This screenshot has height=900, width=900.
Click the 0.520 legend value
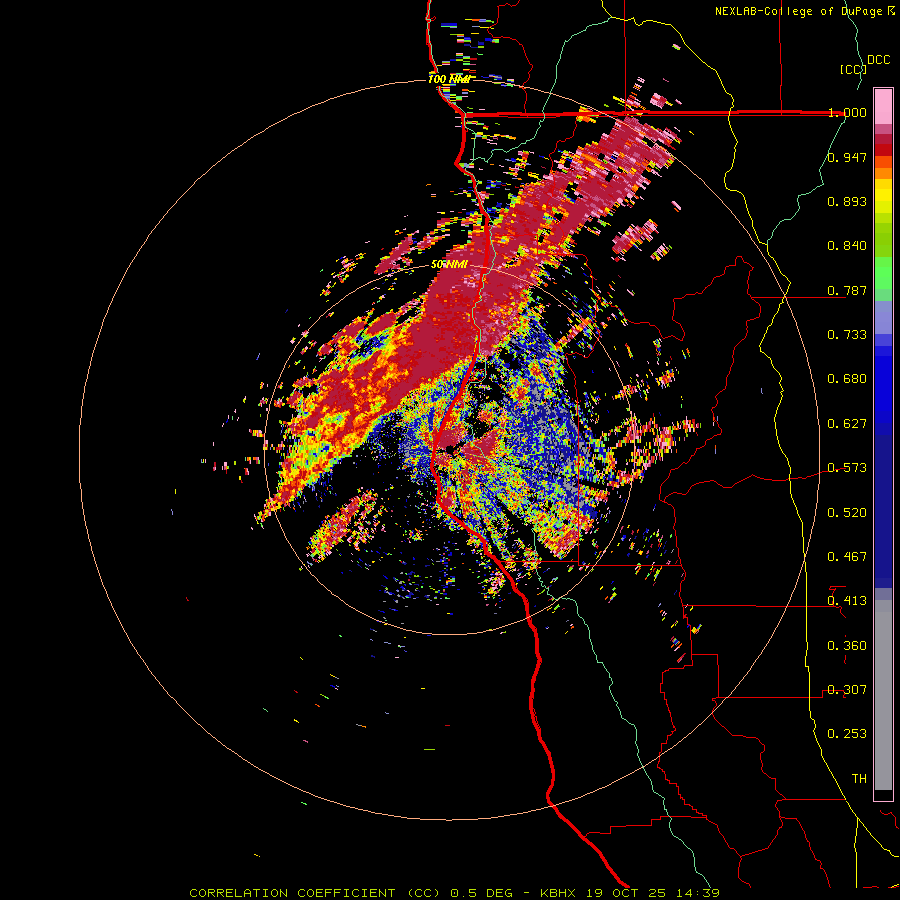point(847,513)
